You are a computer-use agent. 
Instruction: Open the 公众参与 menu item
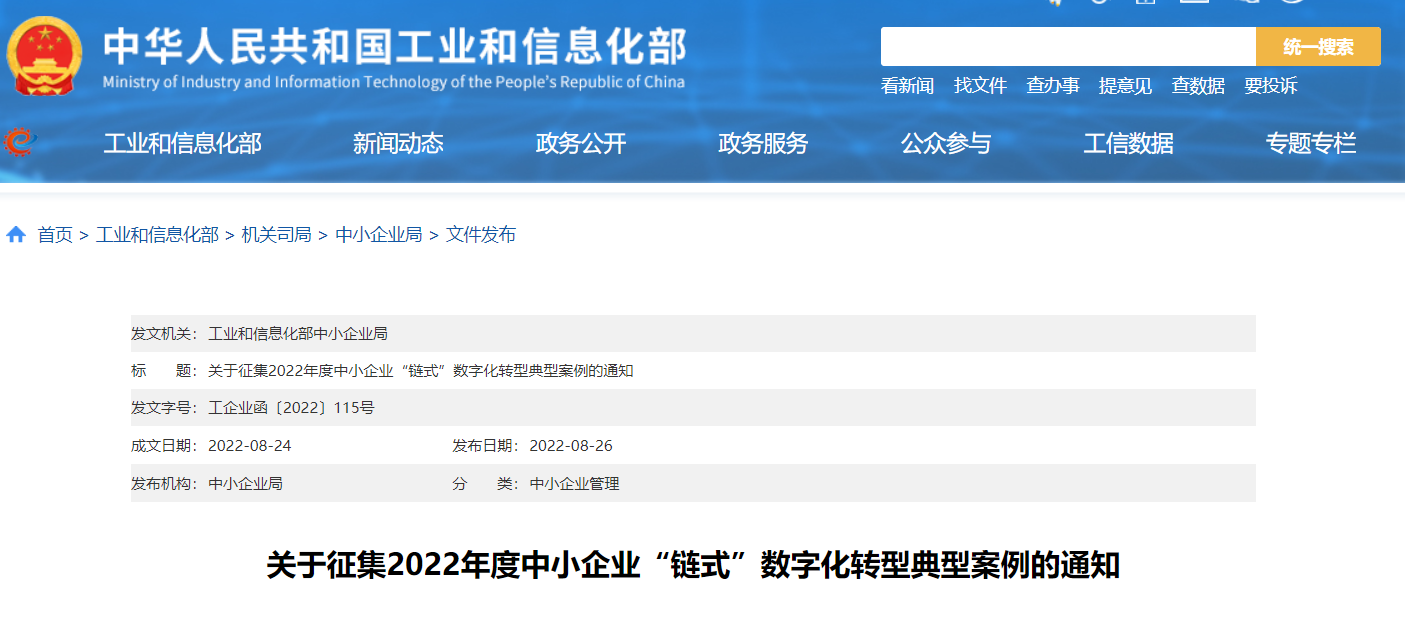946,144
